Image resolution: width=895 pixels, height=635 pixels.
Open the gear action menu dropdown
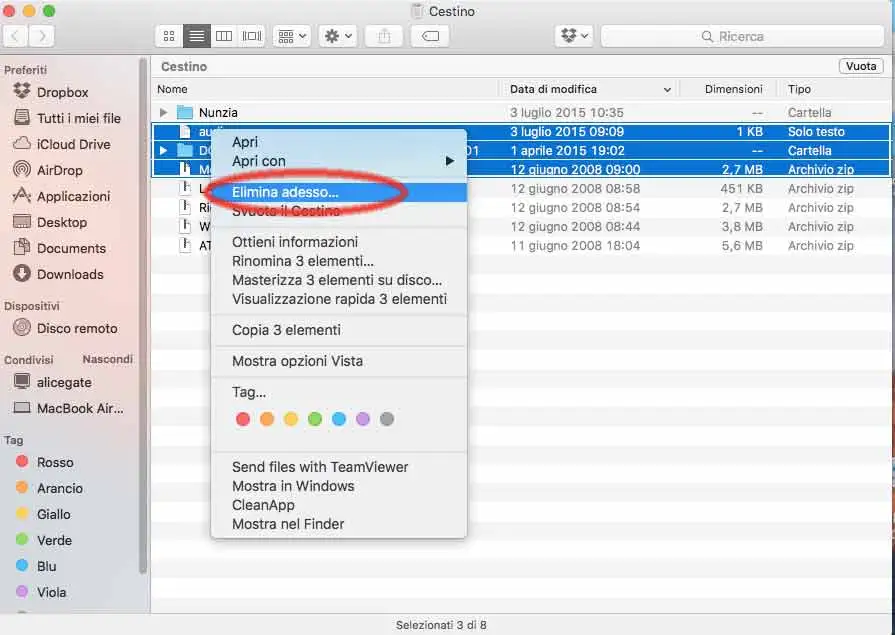click(338, 37)
